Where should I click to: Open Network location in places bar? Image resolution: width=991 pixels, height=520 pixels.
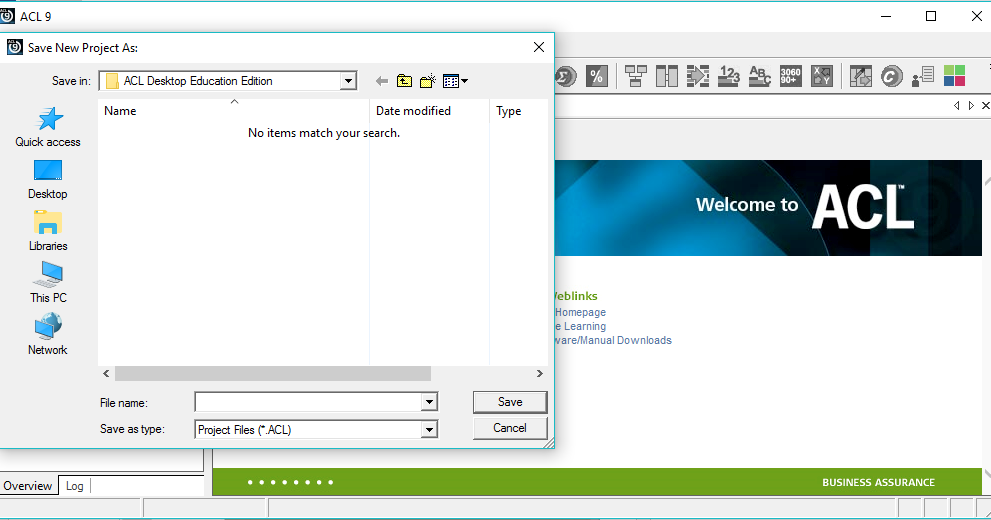(x=48, y=336)
